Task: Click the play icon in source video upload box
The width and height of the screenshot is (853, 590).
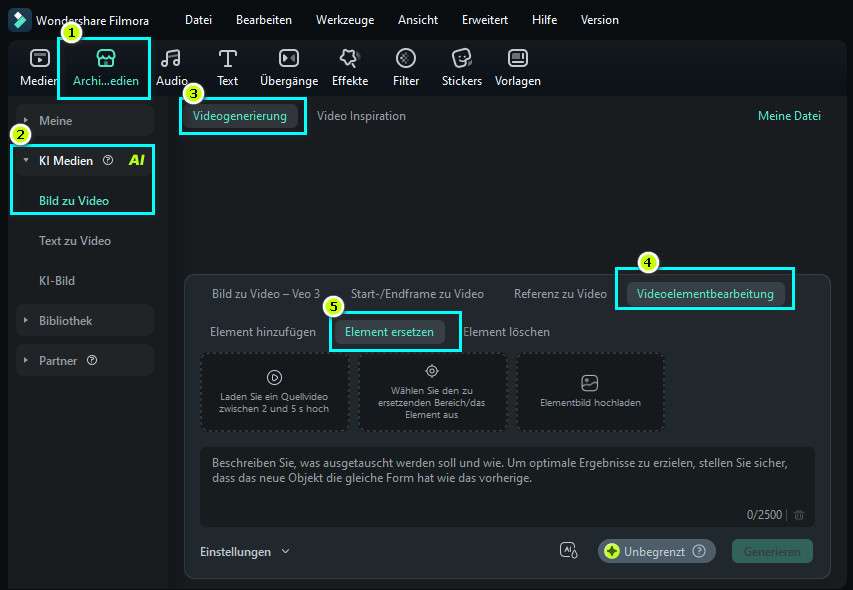Action: pyautogui.click(x=274, y=377)
